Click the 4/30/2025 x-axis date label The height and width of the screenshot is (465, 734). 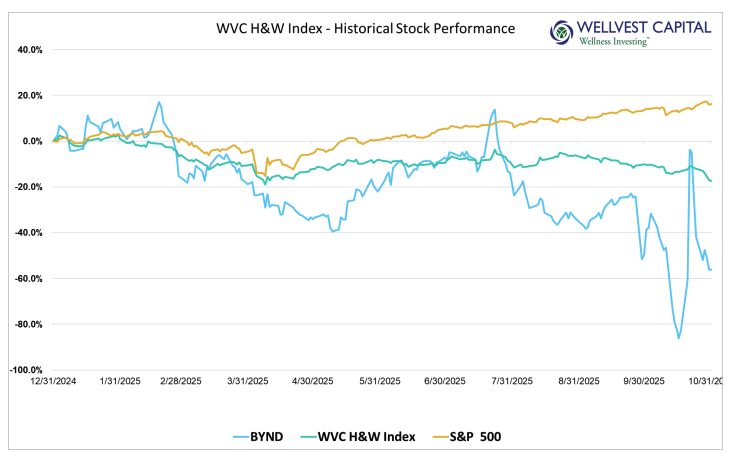(x=314, y=381)
